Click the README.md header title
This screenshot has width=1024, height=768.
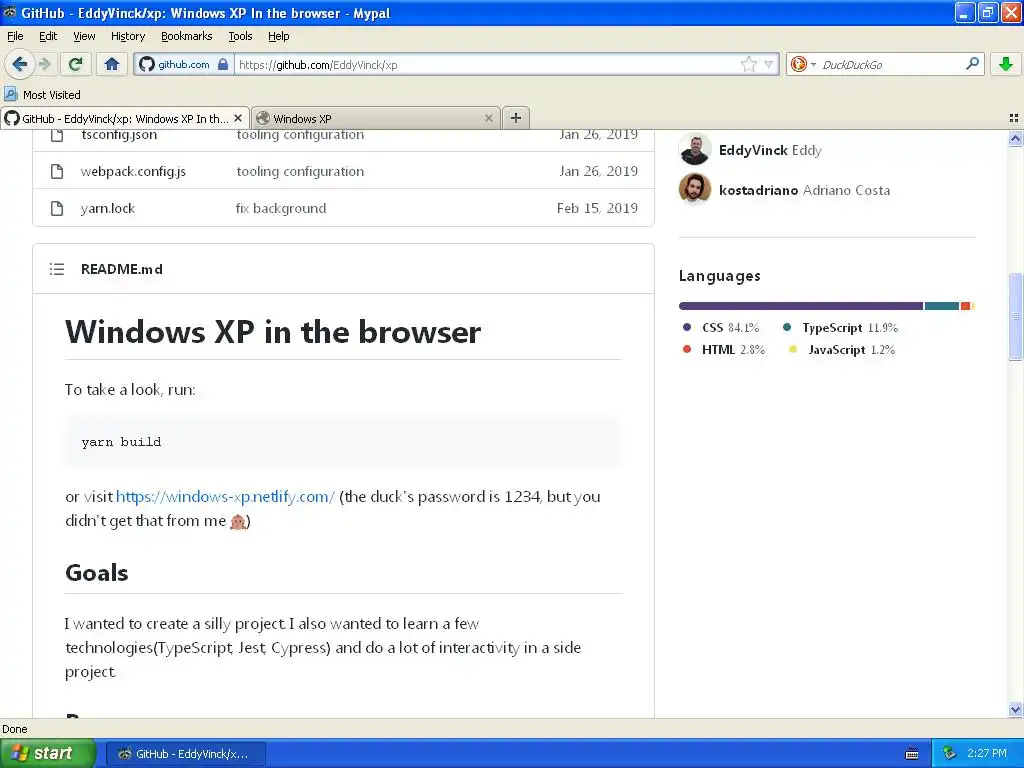pyautogui.click(x=121, y=269)
